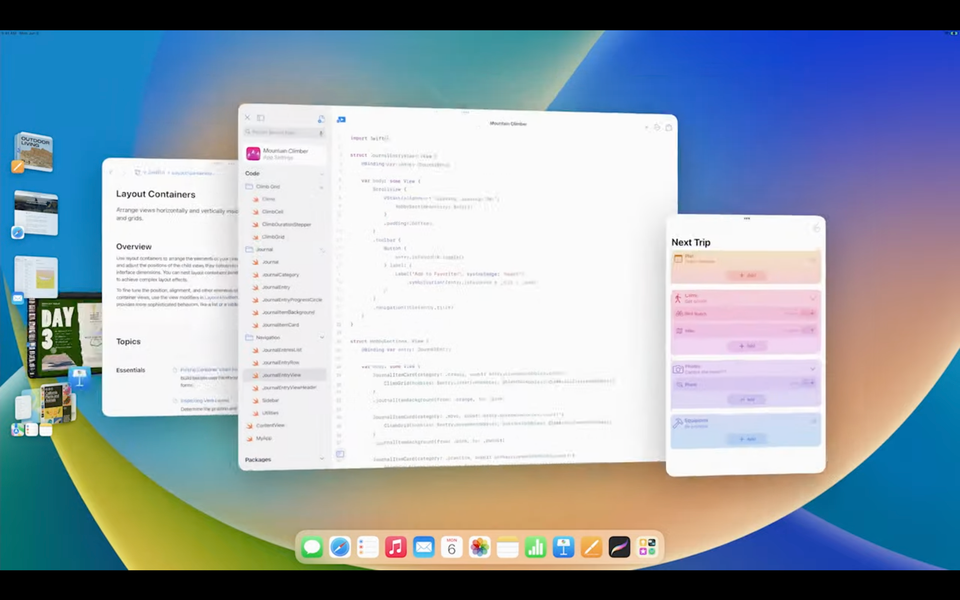Image resolution: width=960 pixels, height=600 pixels.
Task: Collapse the Code section chevron
Action: tap(321, 174)
